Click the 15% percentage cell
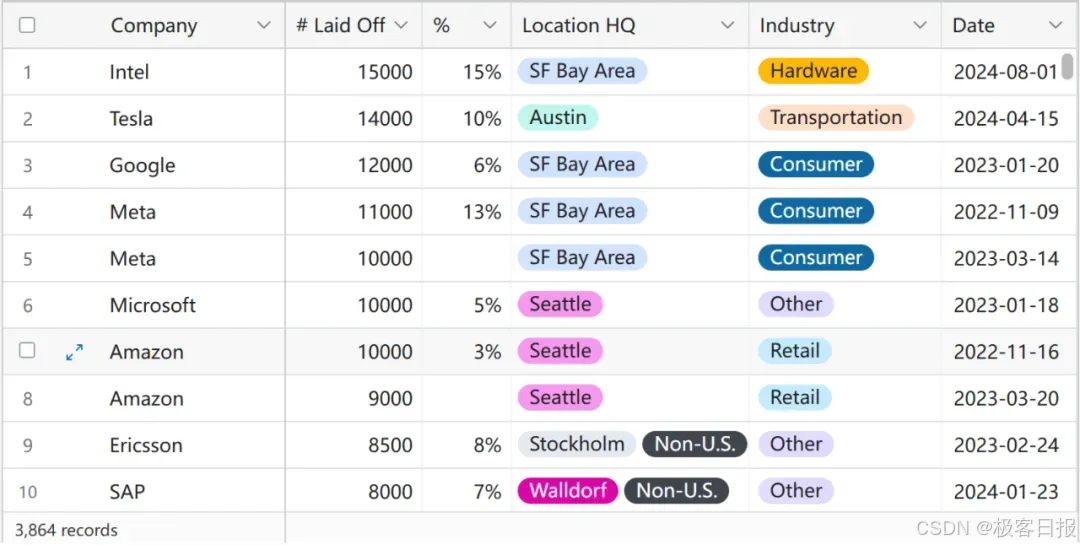 [466, 72]
